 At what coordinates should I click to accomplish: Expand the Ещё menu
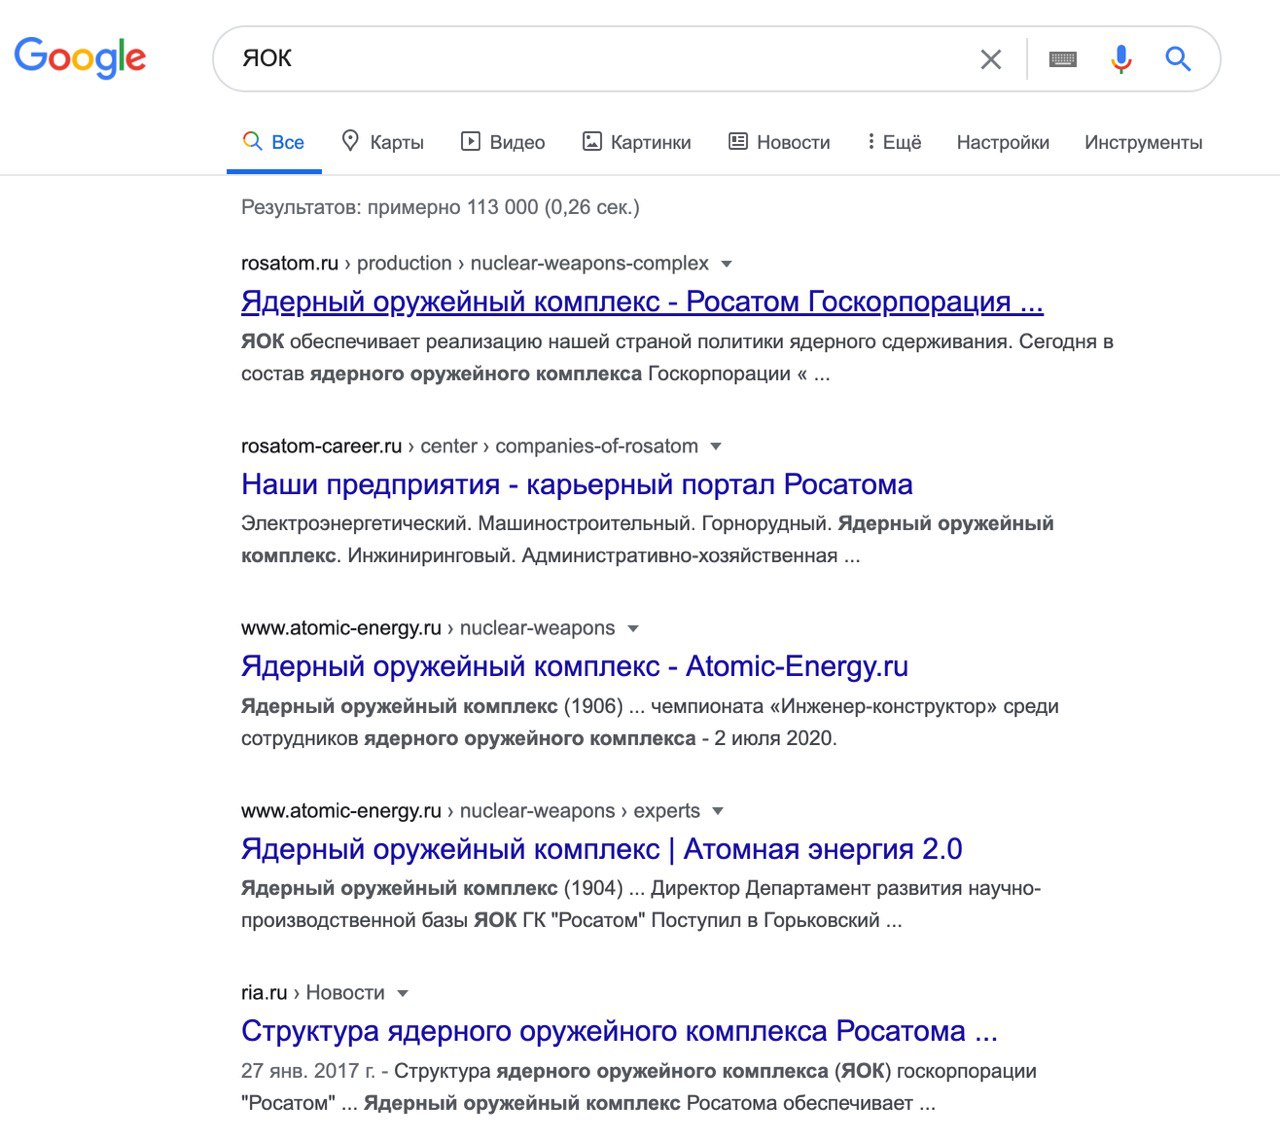[894, 142]
